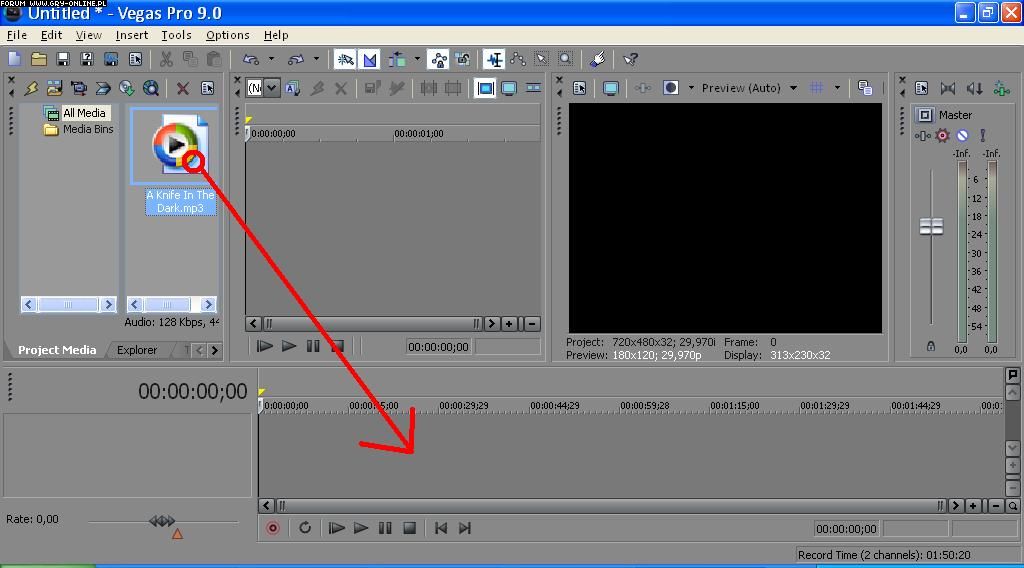The image size is (1024, 568).
Task: Click the Stop button on the timeline transport
Action: 409,528
